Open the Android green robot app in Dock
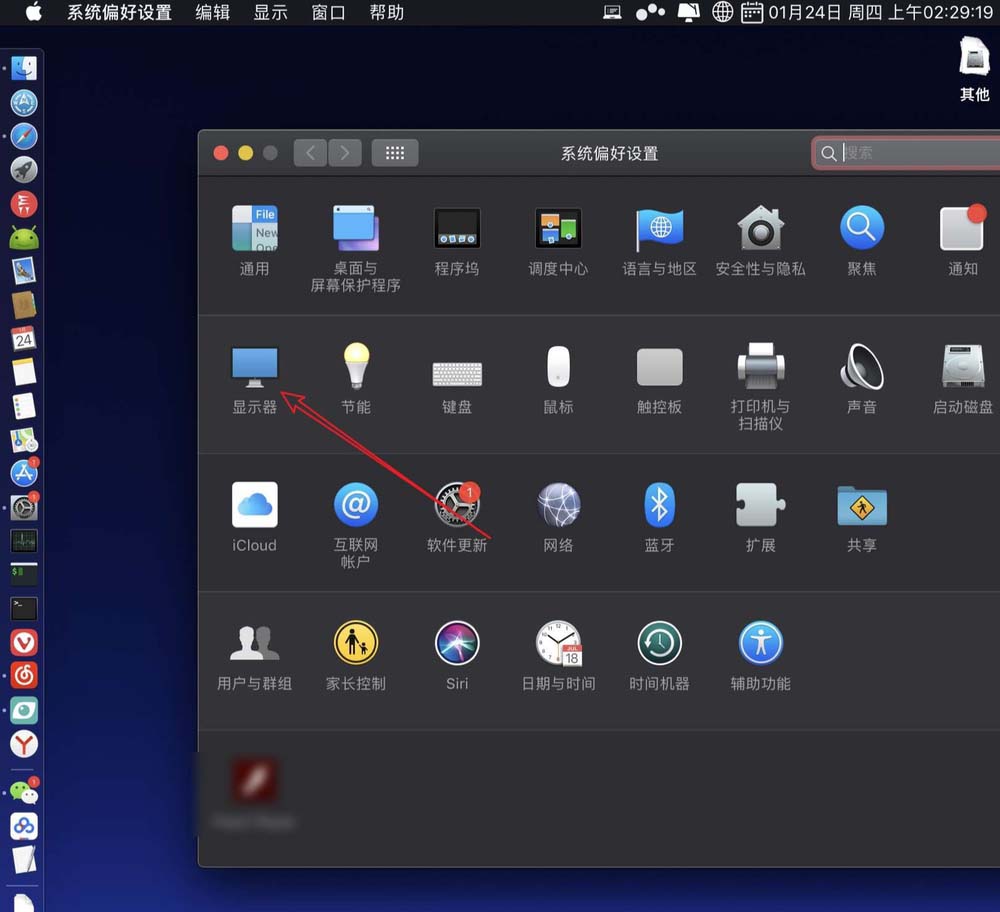Viewport: 1000px width, 912px height. [24, 239]
